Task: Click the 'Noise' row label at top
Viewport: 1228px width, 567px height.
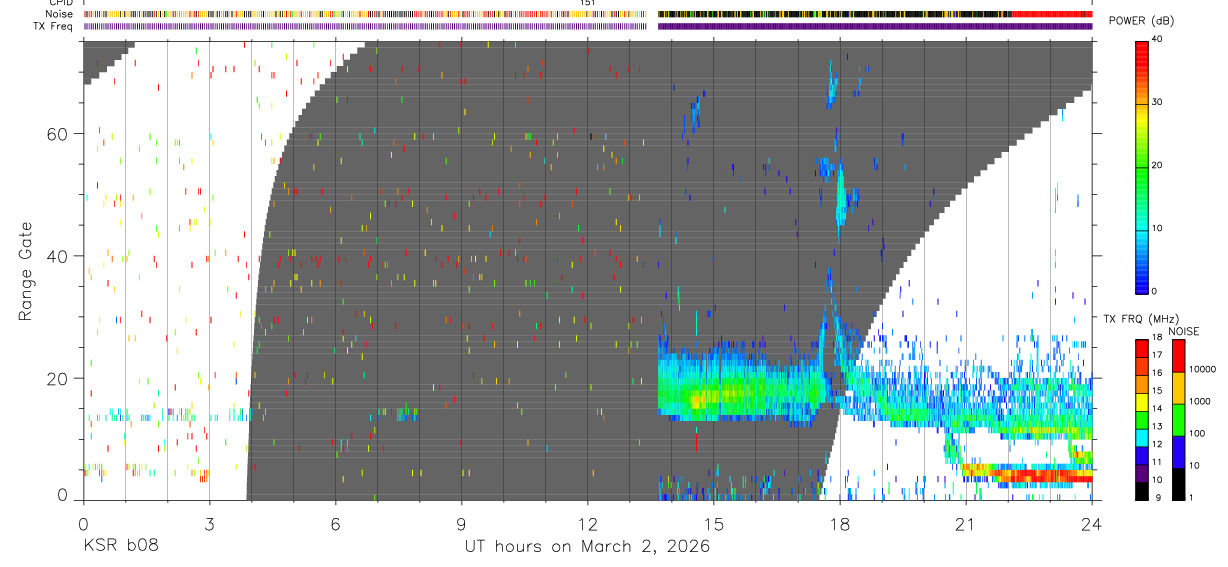Action: point(60,14)
